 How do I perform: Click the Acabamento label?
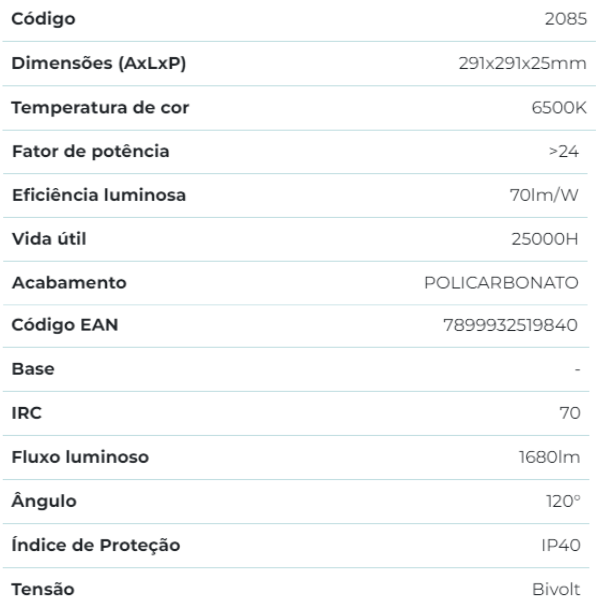(x=69, y=282)
